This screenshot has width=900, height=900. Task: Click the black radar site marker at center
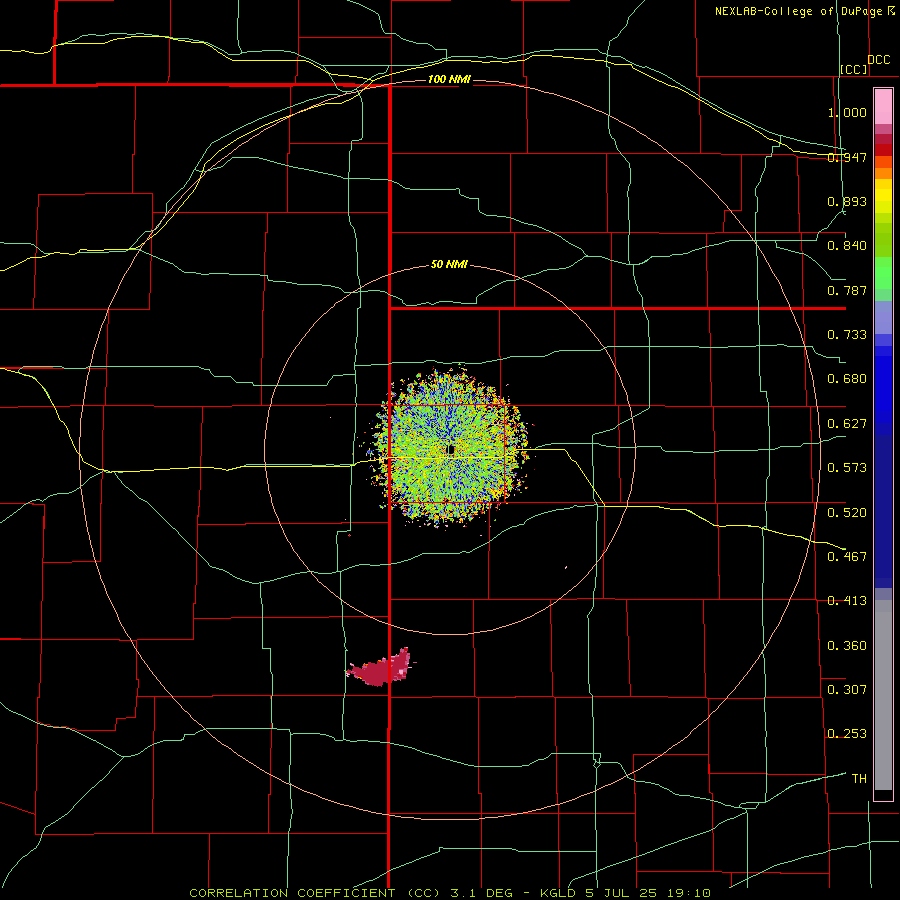tap(451, 449)
